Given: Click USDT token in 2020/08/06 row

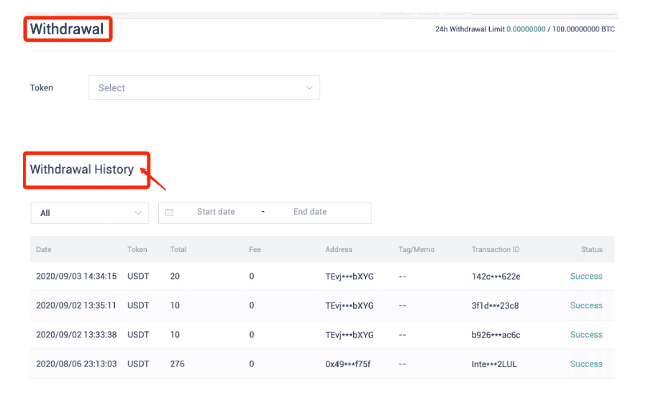Looking at the screenshot, I should click(x=138, y=364).
